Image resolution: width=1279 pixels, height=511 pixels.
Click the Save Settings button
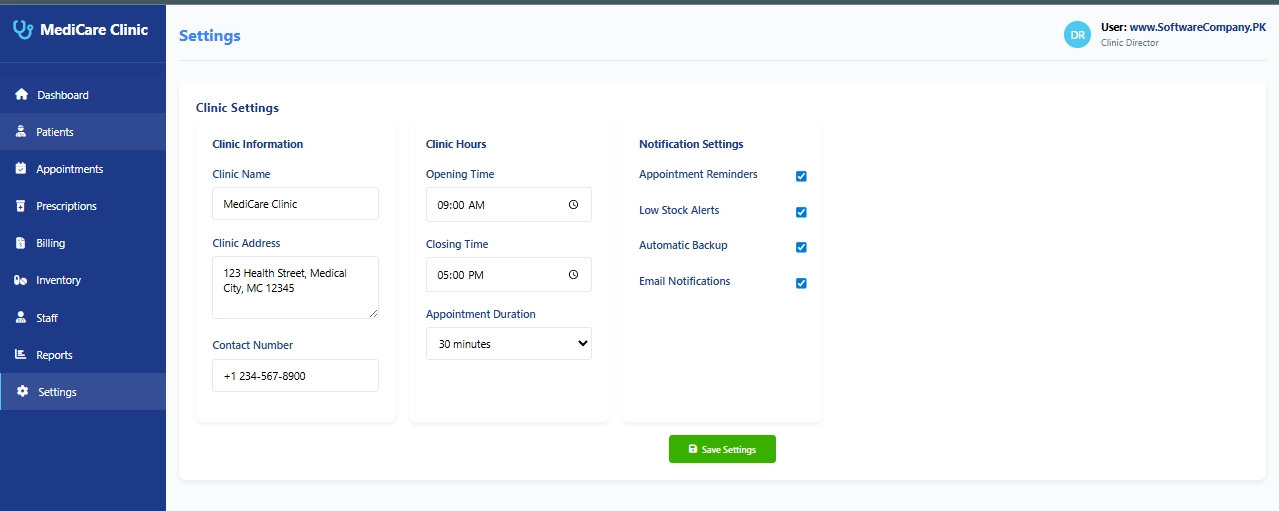722,449
